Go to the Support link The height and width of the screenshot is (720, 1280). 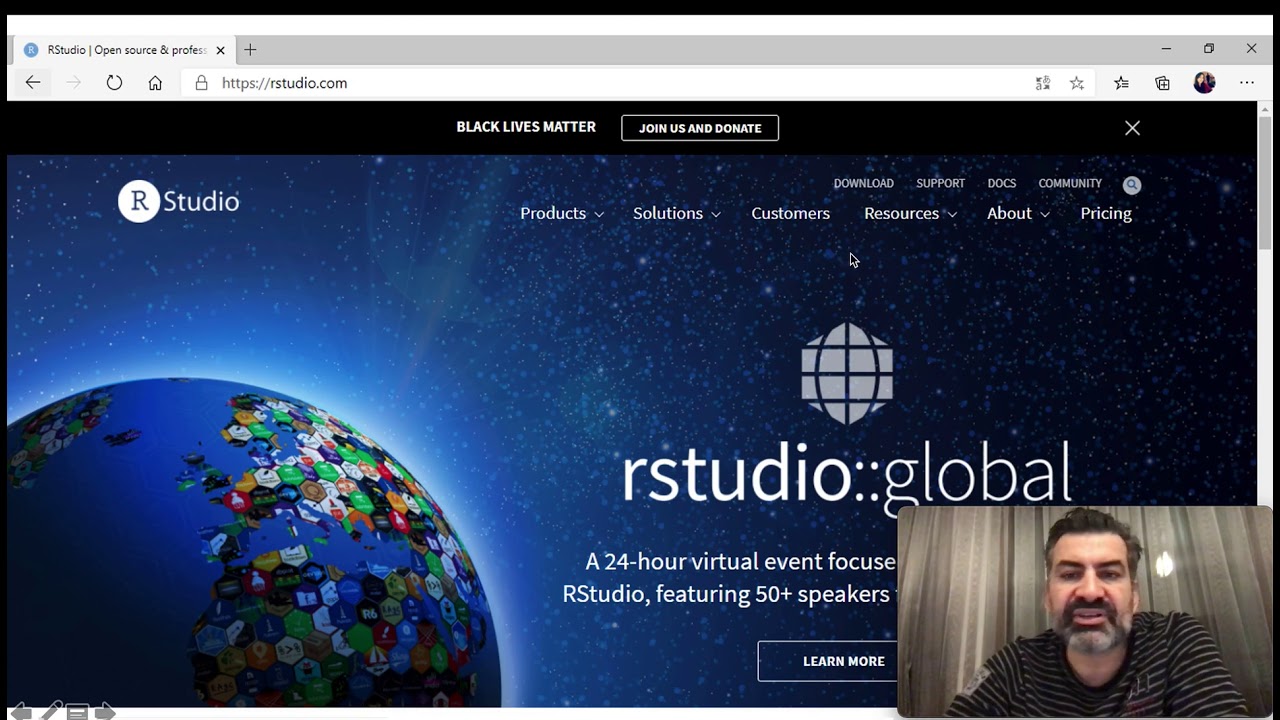pyautogui.click(x=941, y=183)
